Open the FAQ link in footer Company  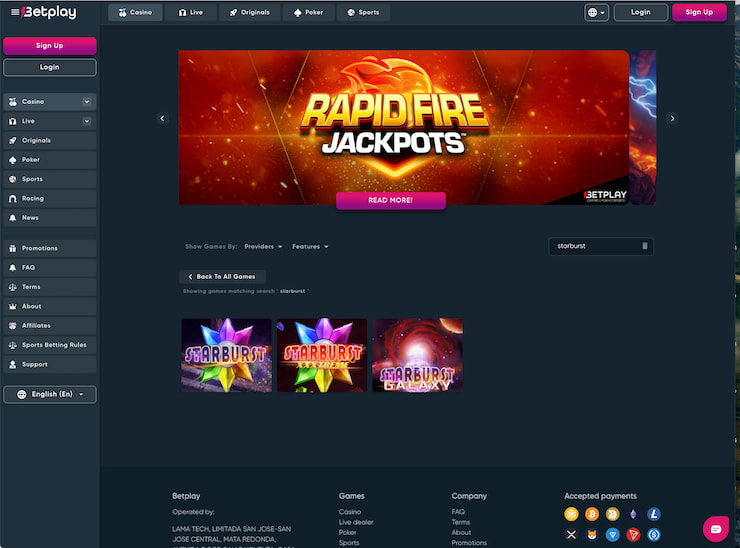coord(458,512)
